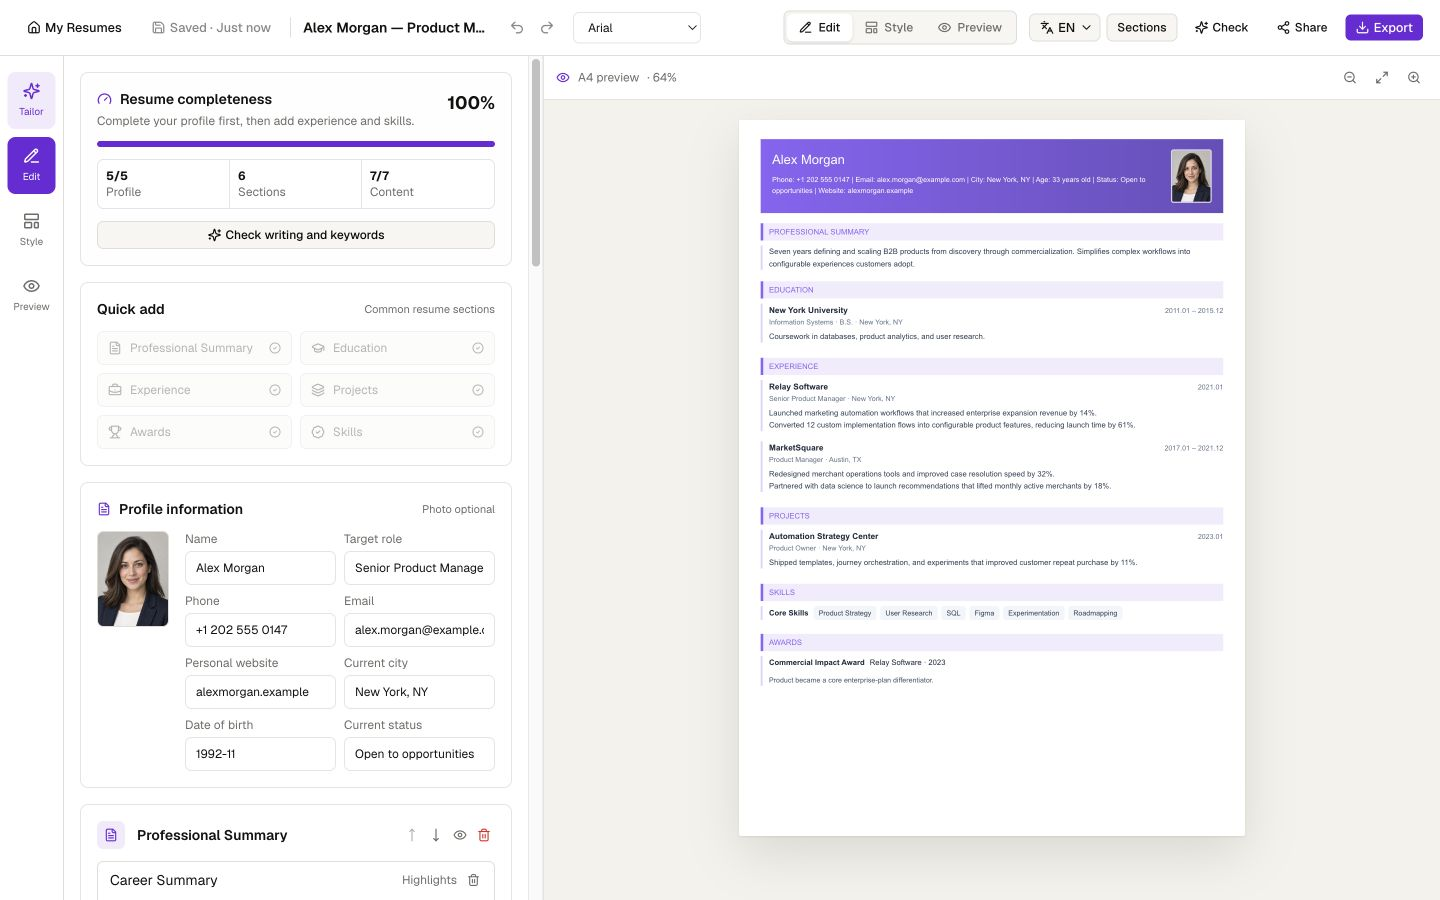Open the Tailor sidebar panel
The image size is (1440, 900).
coord(31,100)
